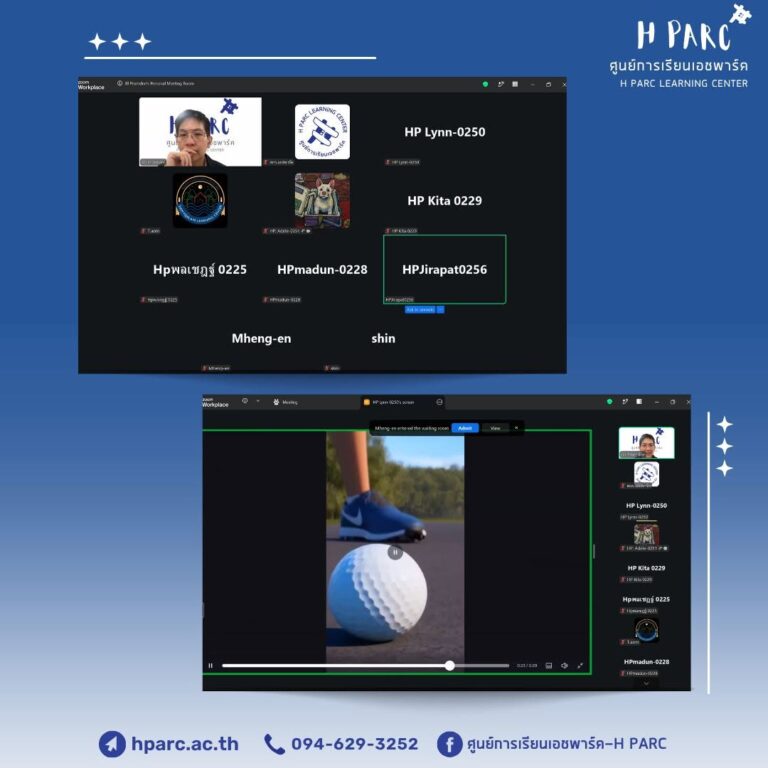Select dark circular logo thumbnail in lower sidebar
The image size is (768, 768).
(x=647, y=630)
